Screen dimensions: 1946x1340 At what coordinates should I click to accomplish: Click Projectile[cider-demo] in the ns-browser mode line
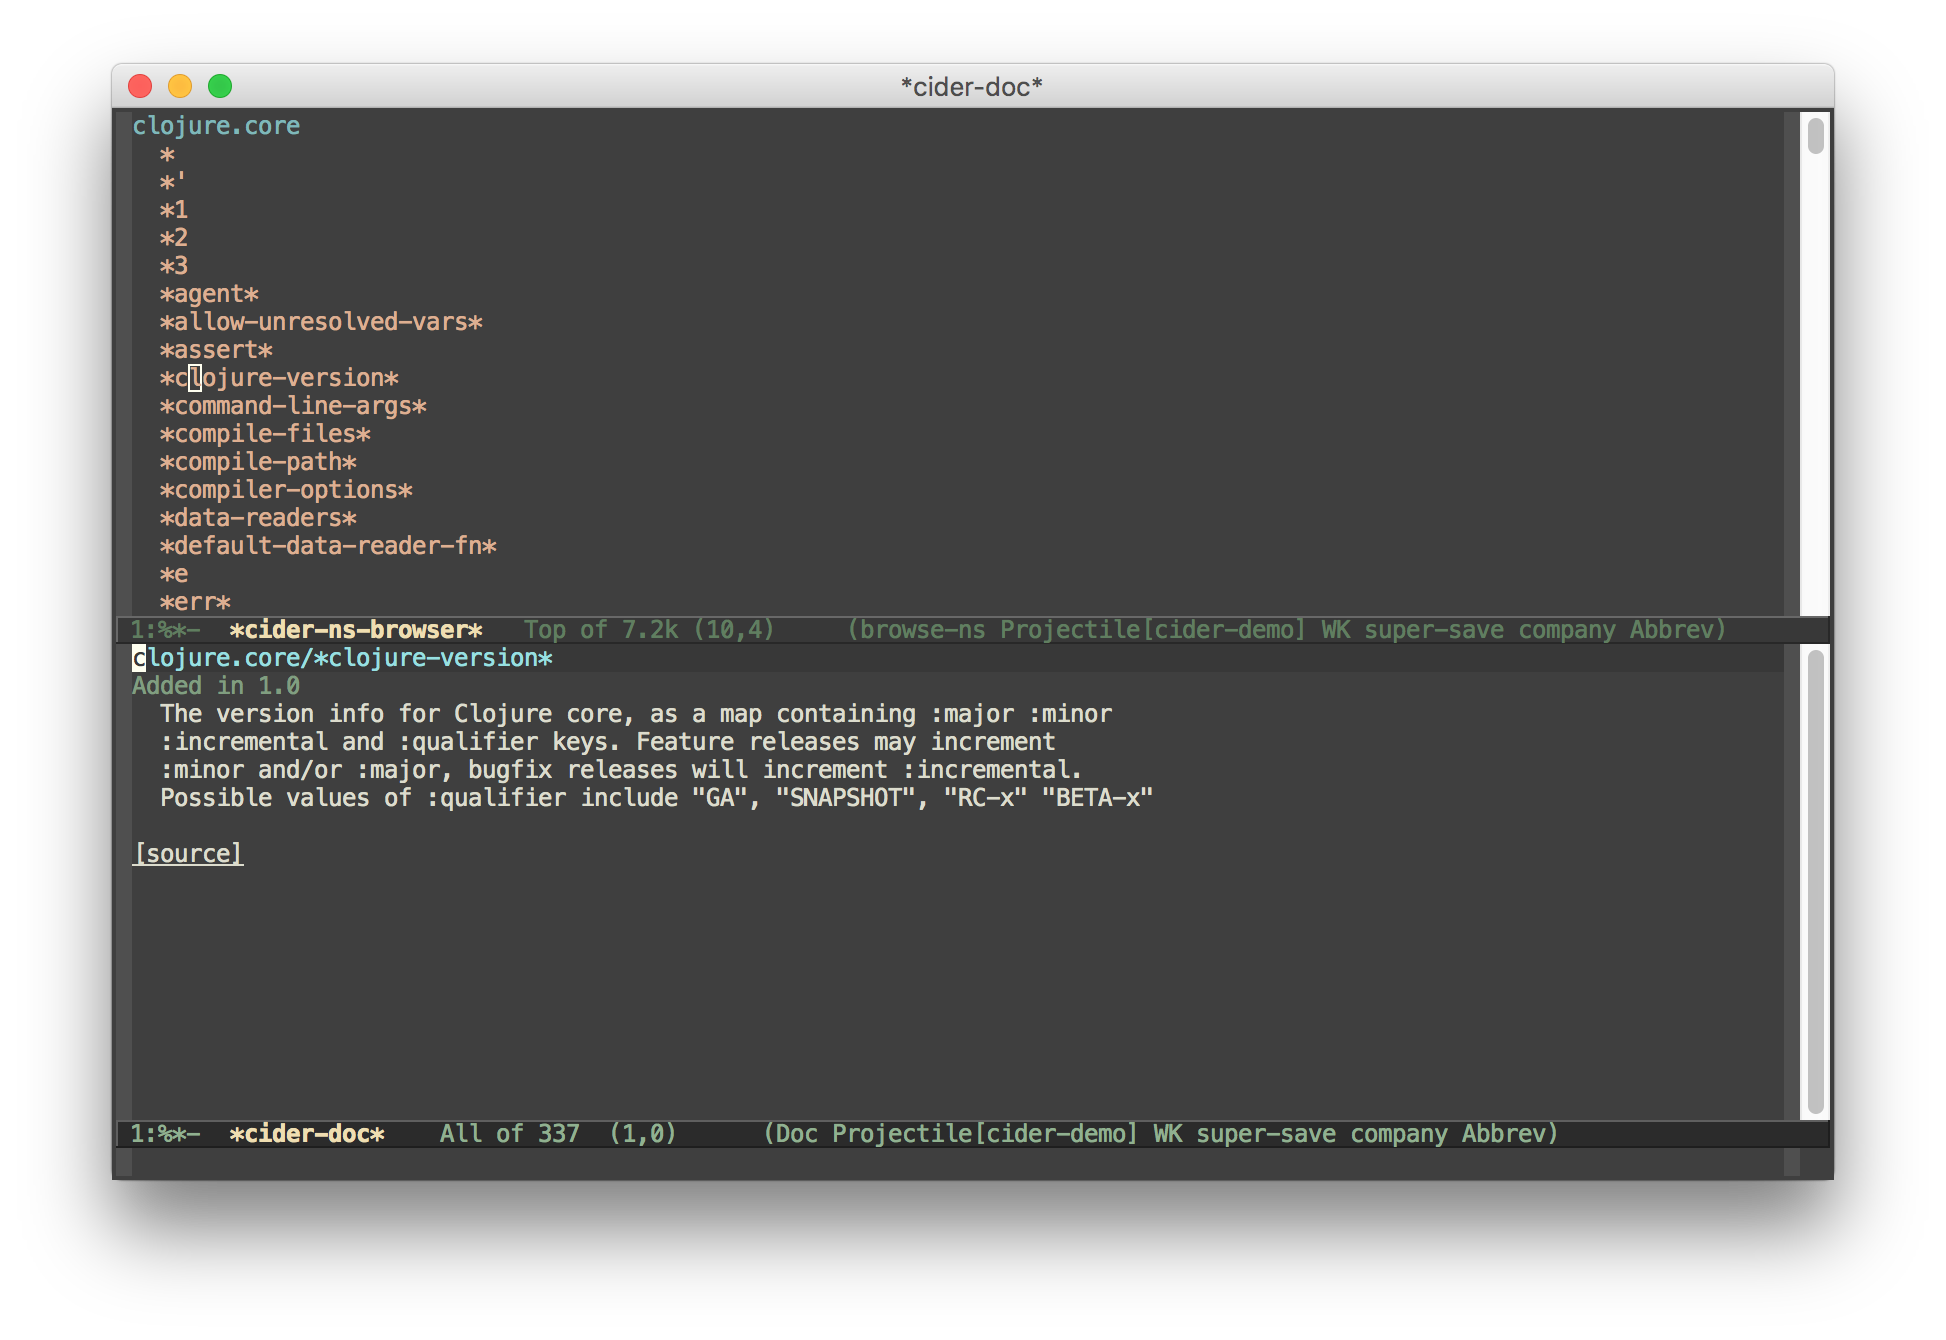(1153, 630)
